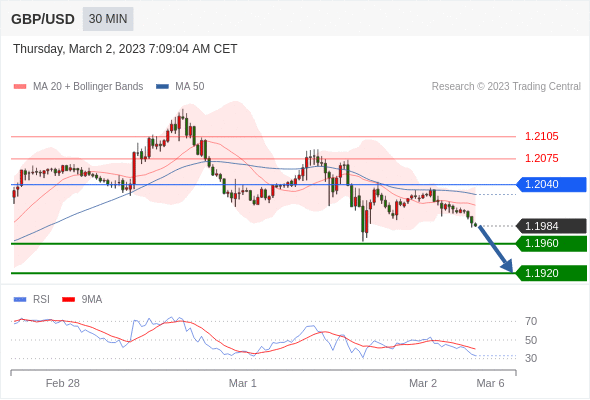Click the Feb 28 date axis label
This screenshot has height=400, width=590.
pos(63,383)
